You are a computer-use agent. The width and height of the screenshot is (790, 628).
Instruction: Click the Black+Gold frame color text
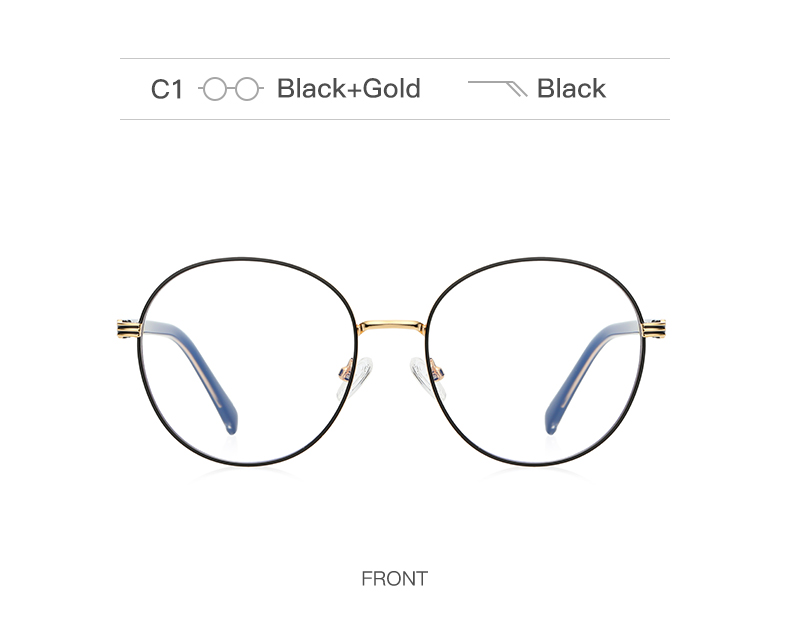[x=349, y=89]
